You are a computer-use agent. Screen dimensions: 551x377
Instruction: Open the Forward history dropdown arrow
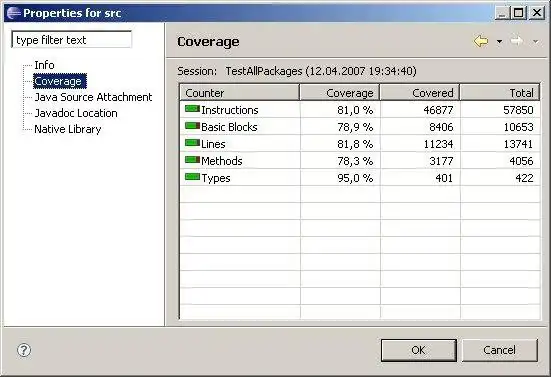(536, 42)
